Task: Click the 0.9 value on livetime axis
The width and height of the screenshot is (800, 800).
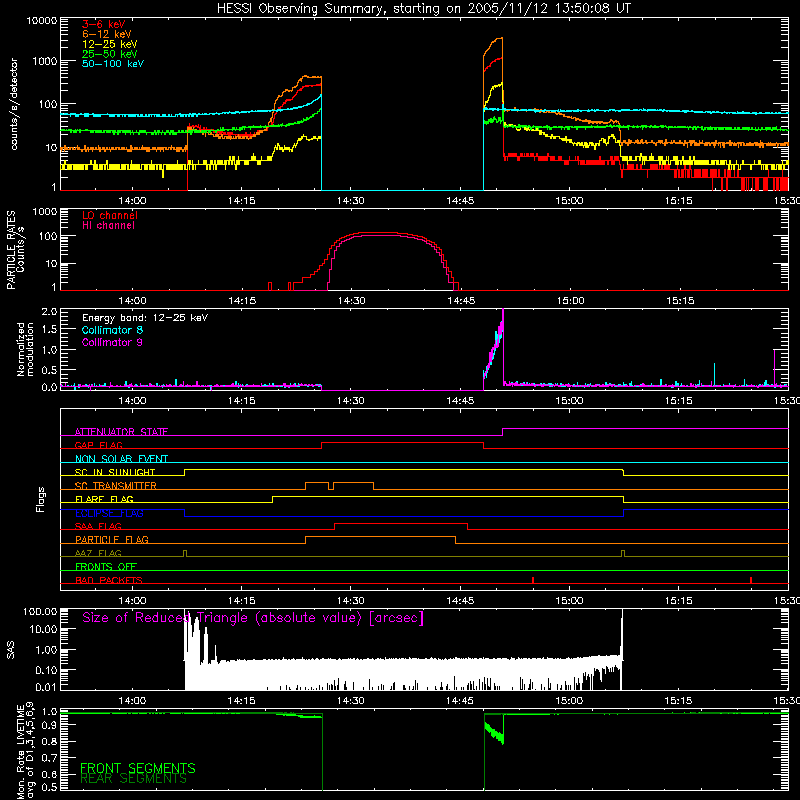Action: [51, 724]
